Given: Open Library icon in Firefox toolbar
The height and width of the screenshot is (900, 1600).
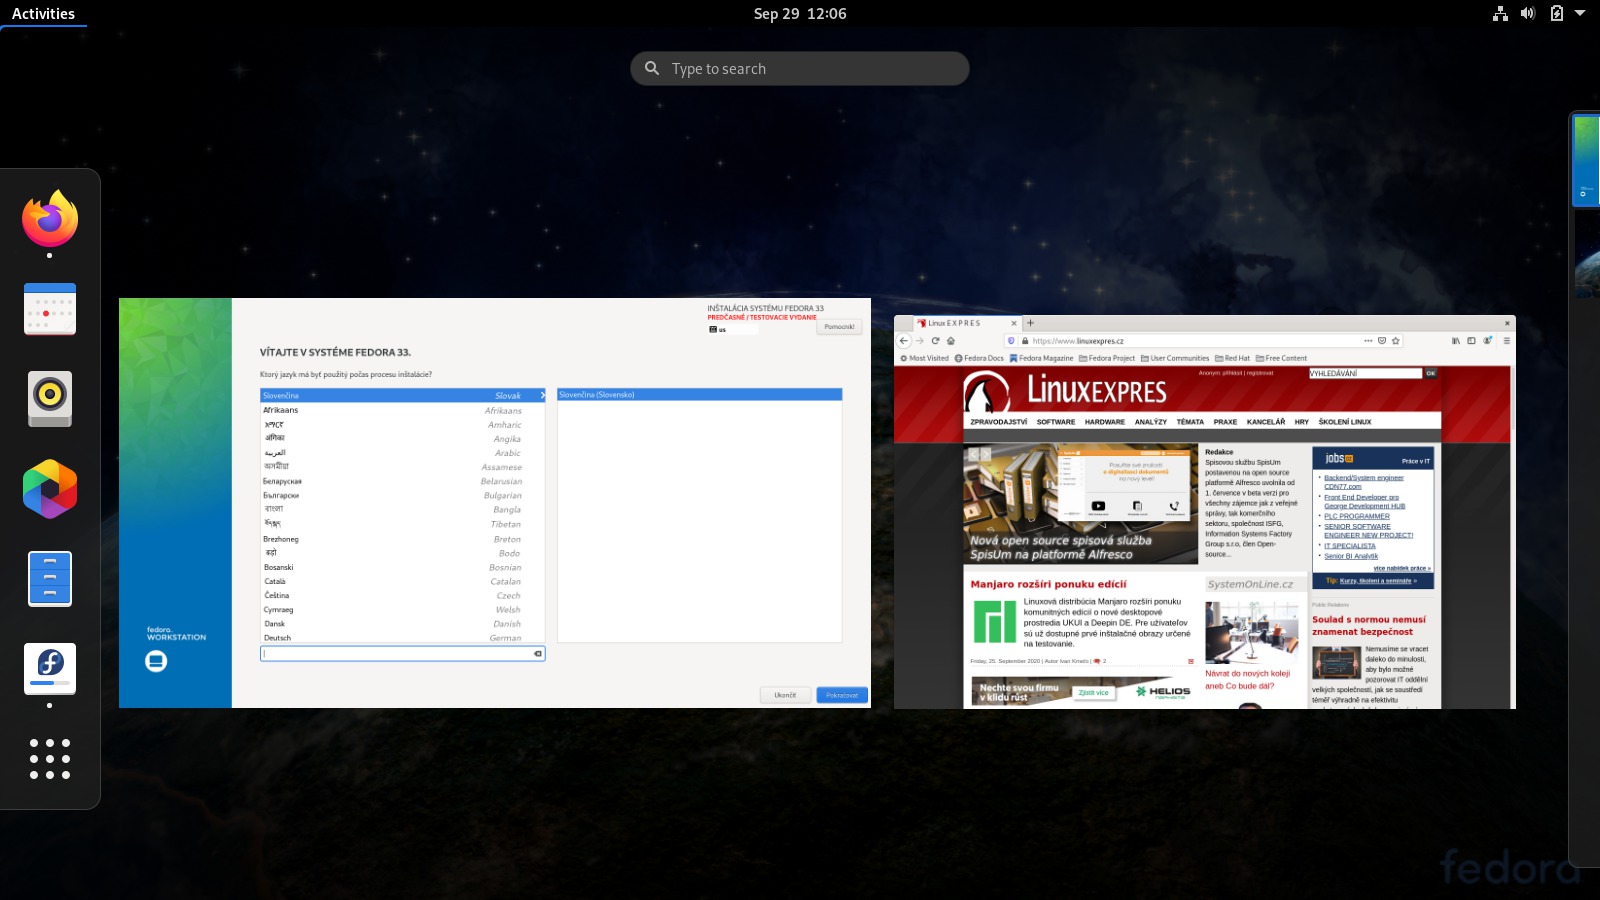Looking at the screenshot, I should [x=1456, y=341].
